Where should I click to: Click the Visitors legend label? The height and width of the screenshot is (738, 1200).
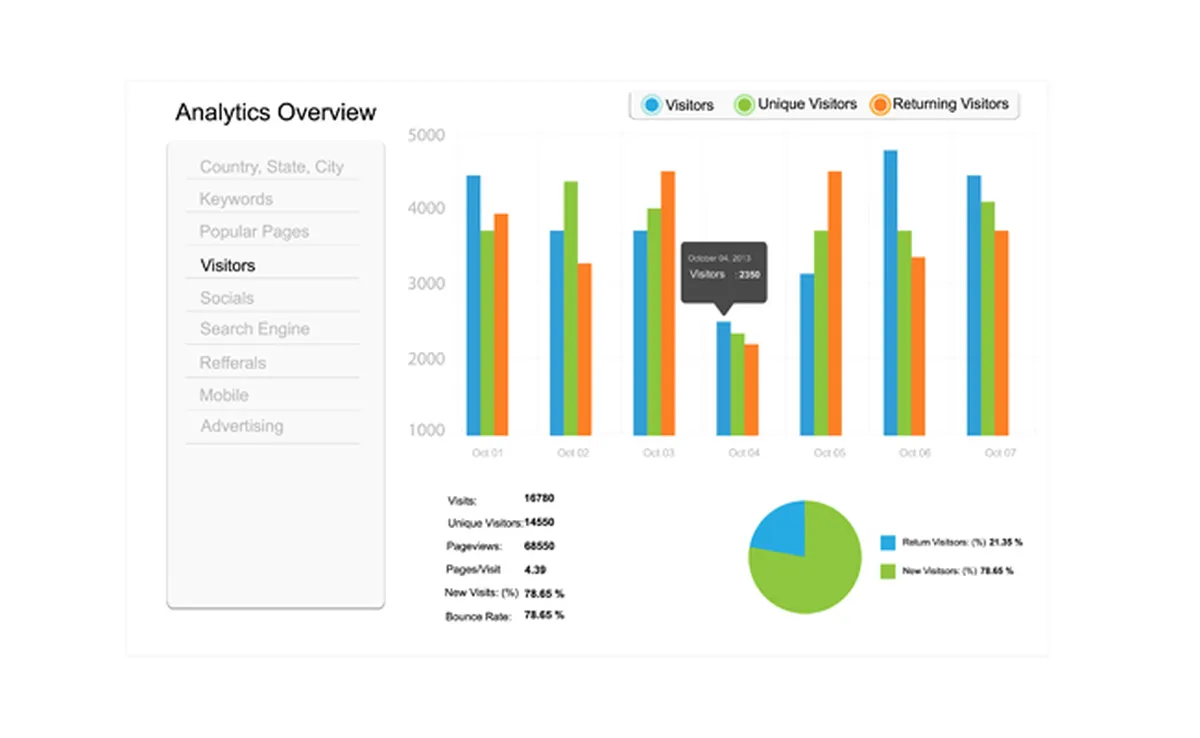point(690,104)
